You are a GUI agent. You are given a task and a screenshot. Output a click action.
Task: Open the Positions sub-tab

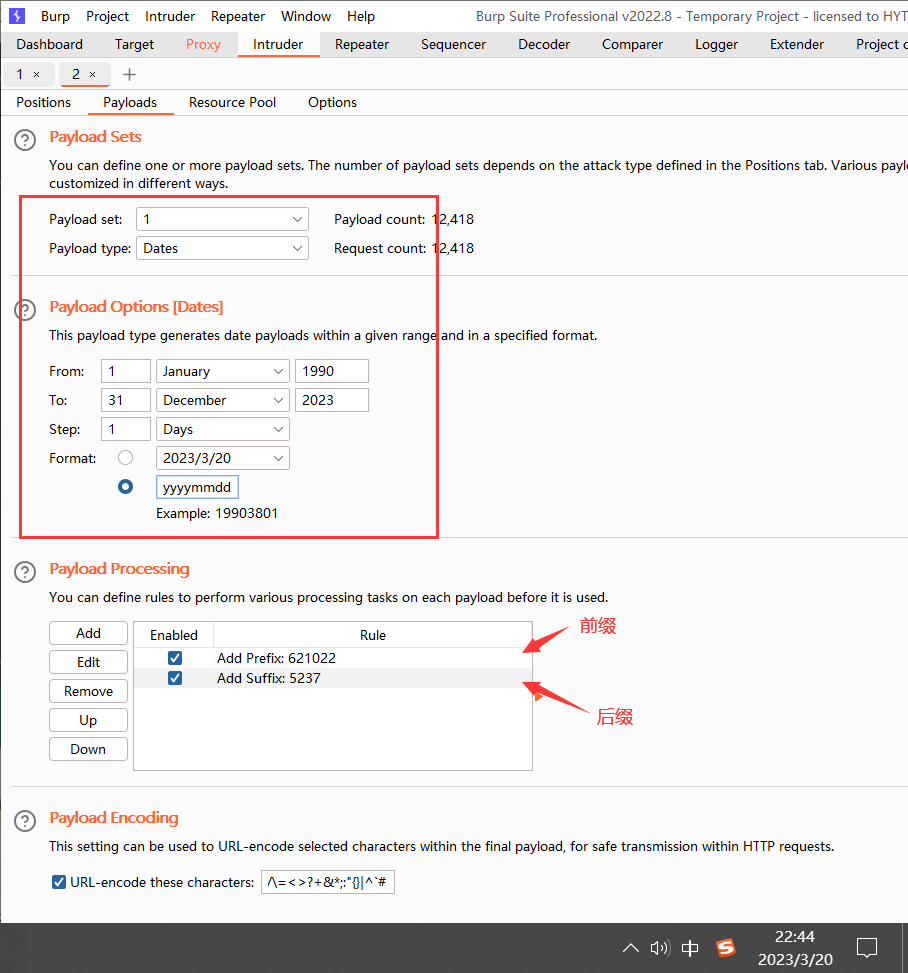43,102
